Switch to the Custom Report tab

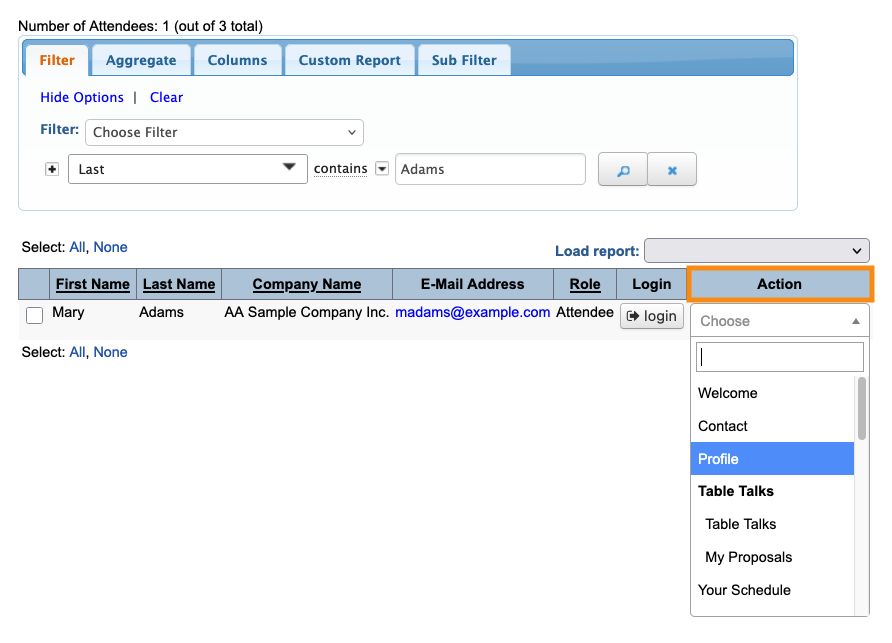(x=349, y=60)
